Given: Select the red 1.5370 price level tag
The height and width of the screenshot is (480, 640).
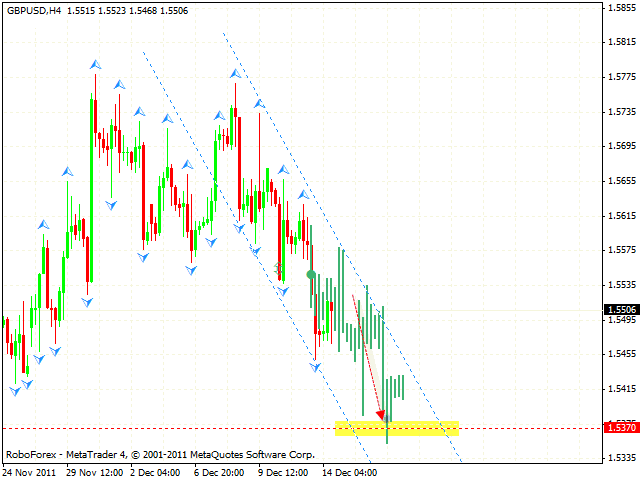Looking at the screenshot, I should (x=622, y=428).
